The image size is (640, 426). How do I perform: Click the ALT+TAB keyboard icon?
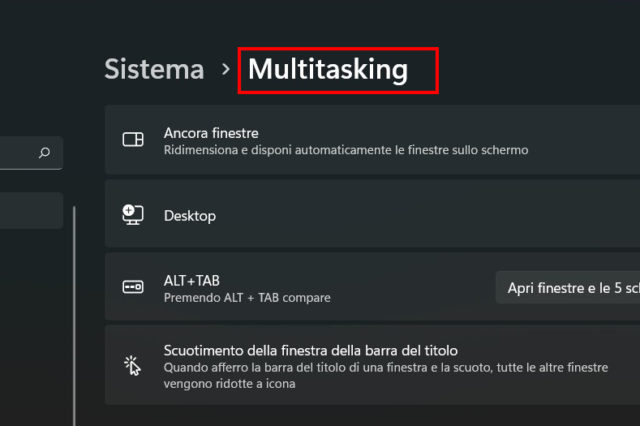pyautogui.click(x=132, y=287)
